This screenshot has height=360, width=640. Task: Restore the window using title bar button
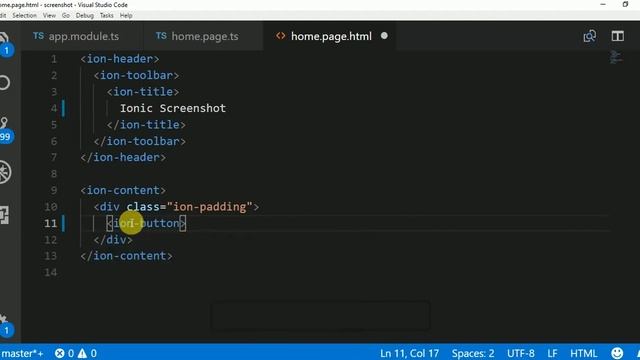click(625, 4)
